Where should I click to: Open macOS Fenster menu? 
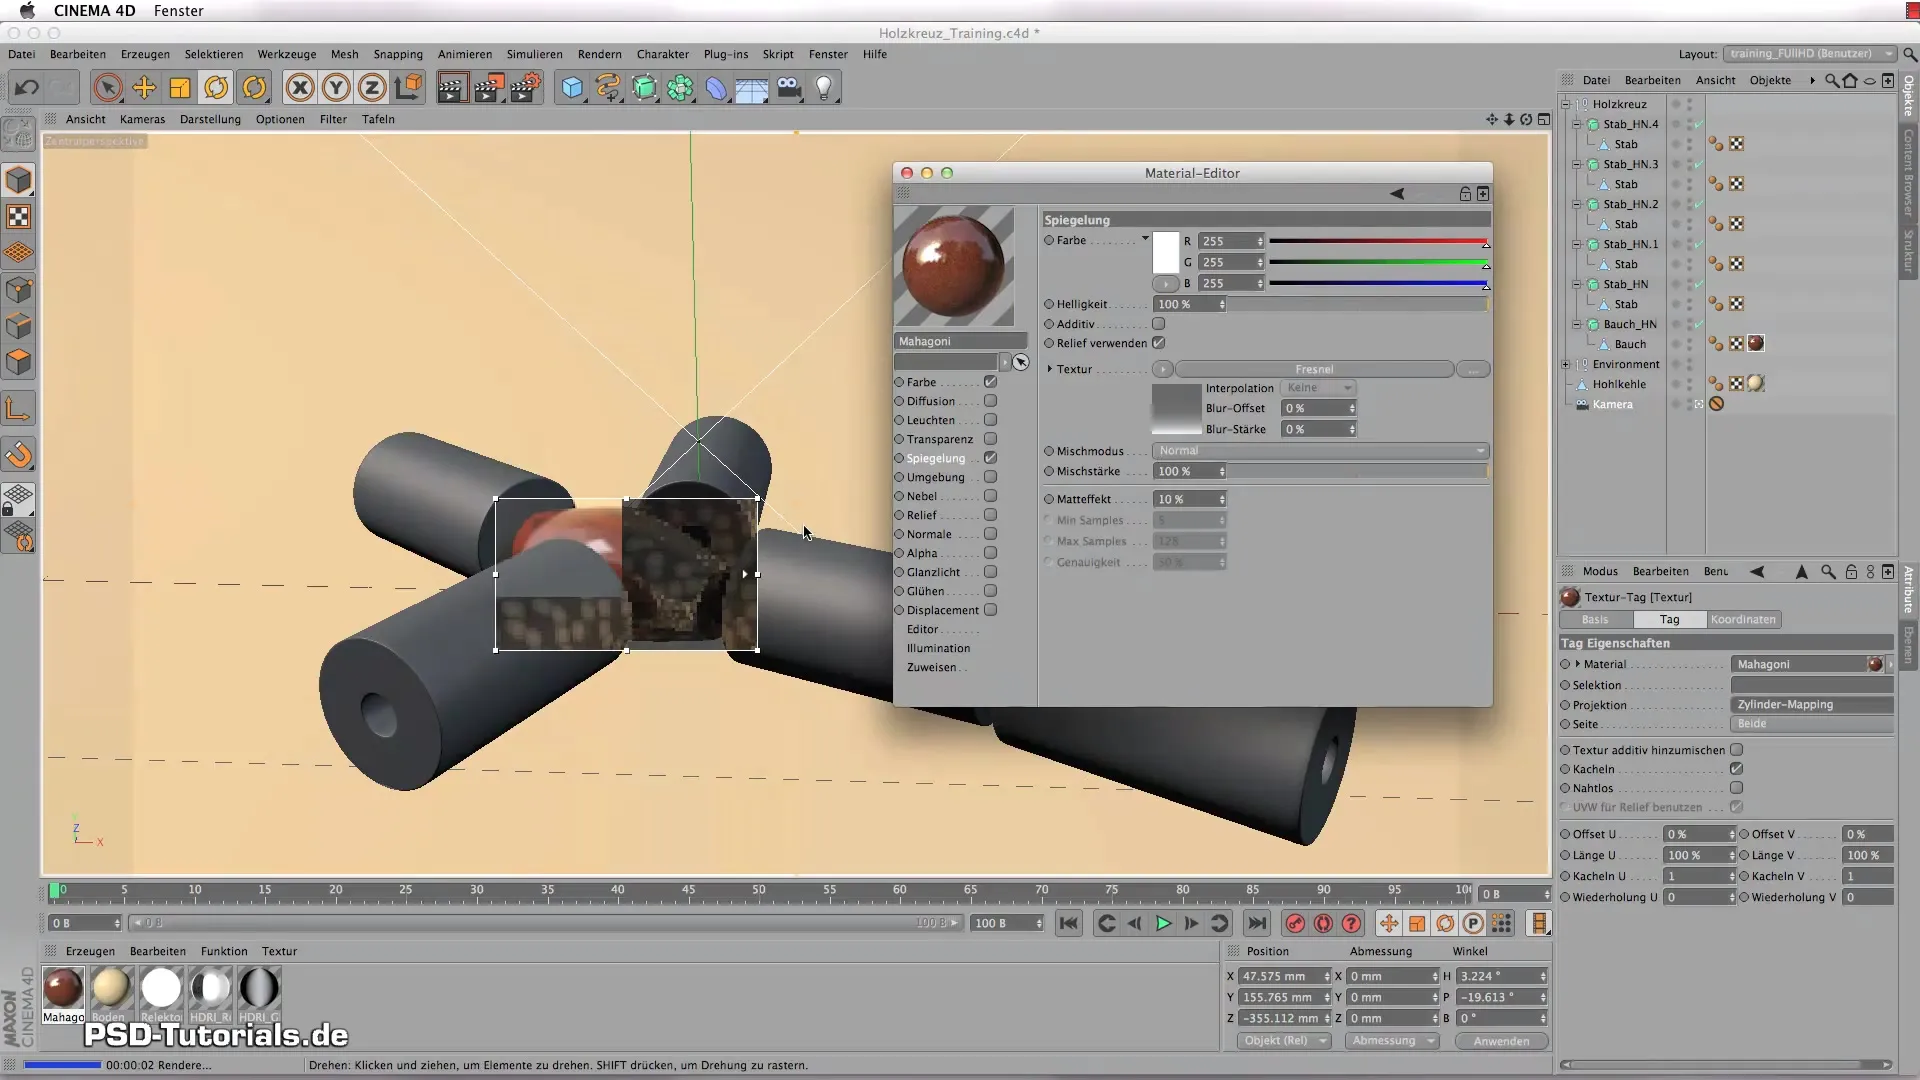[x=178, y=11]
